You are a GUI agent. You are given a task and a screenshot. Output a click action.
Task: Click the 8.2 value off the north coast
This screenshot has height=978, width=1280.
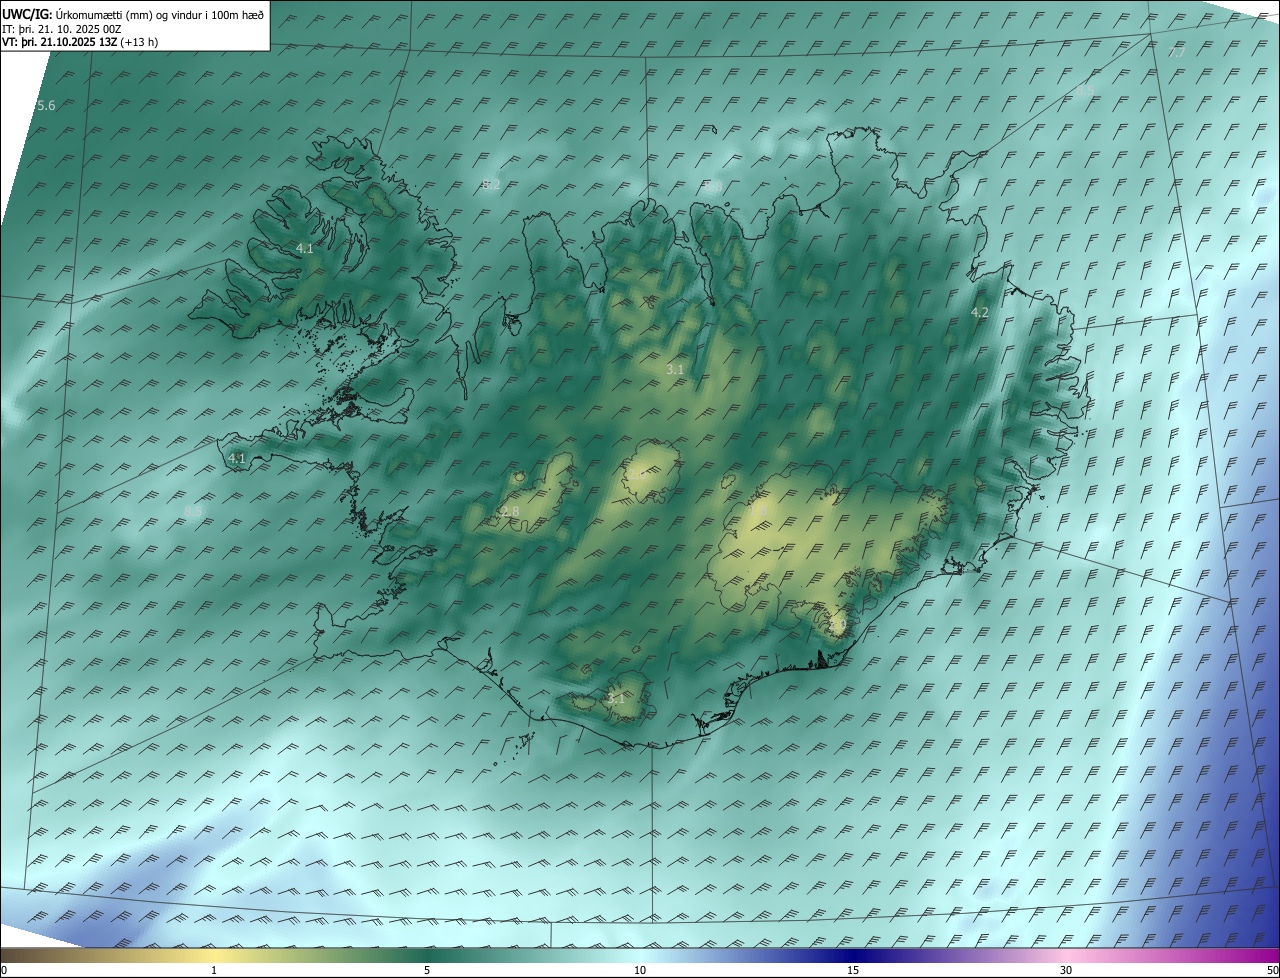491,185
